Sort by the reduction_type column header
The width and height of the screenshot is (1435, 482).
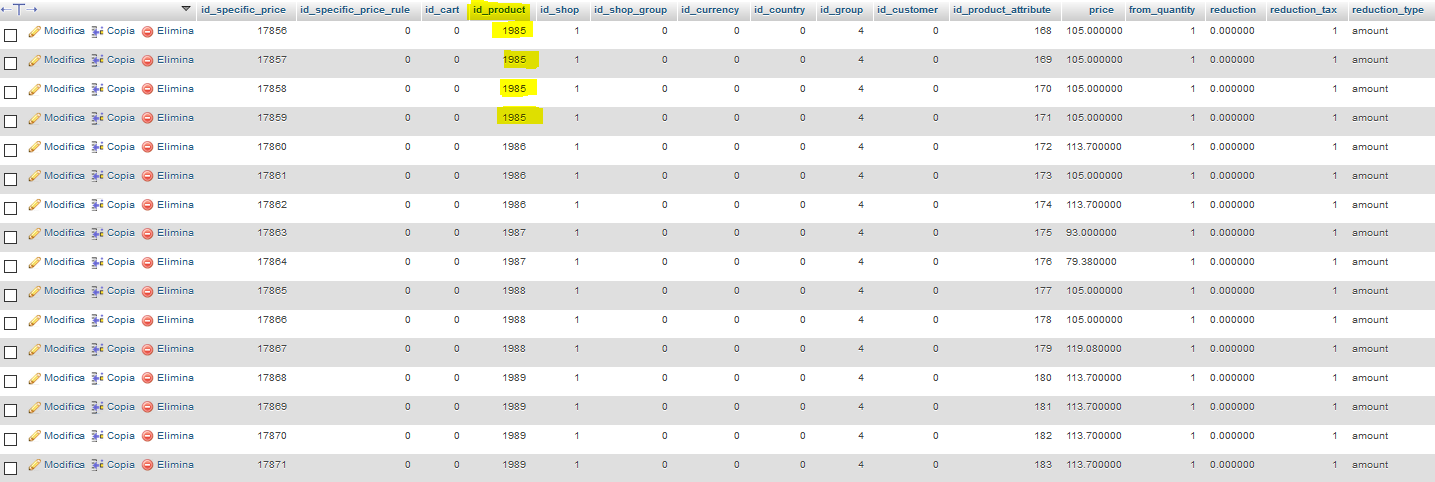pos(1387,10)
